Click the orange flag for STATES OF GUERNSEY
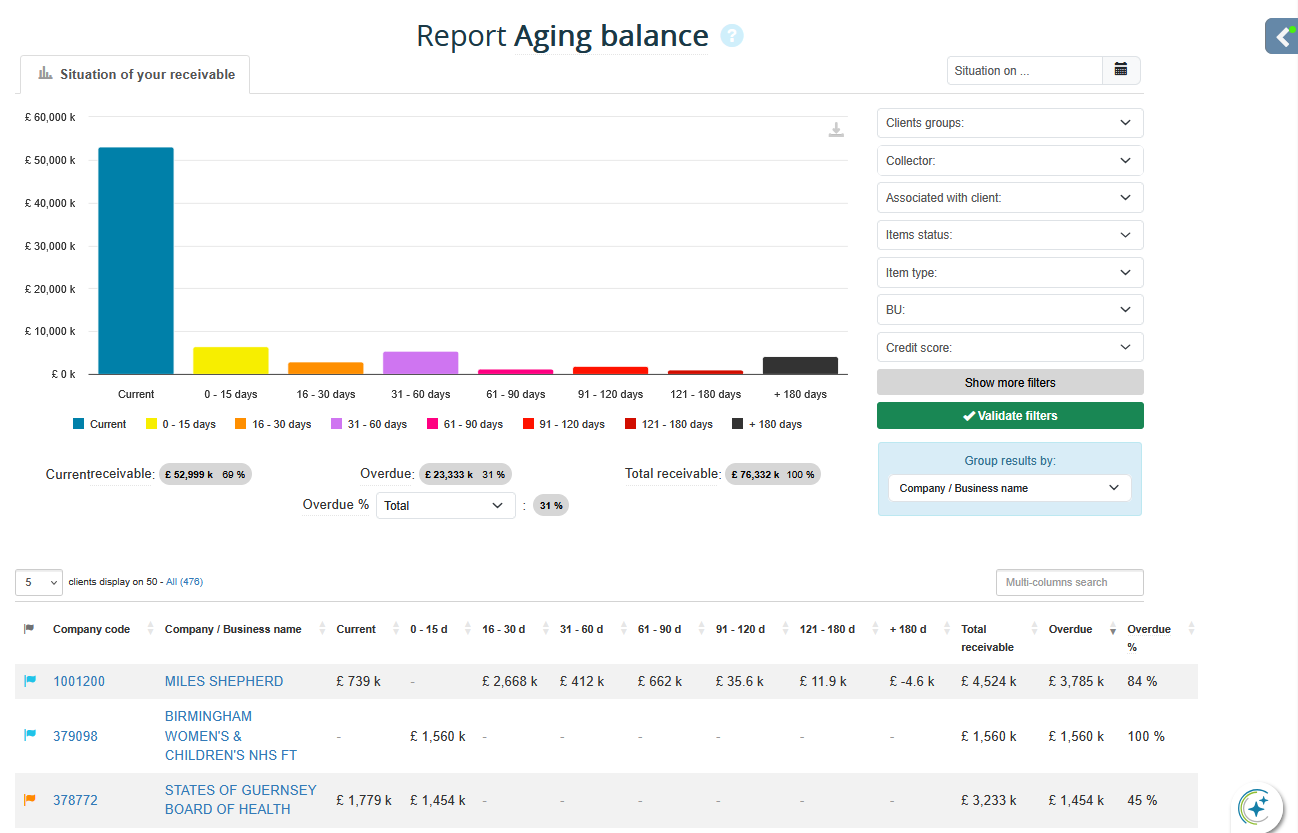Image resolution: width=1298 pixels, height=833 pixels. (30, 800)
